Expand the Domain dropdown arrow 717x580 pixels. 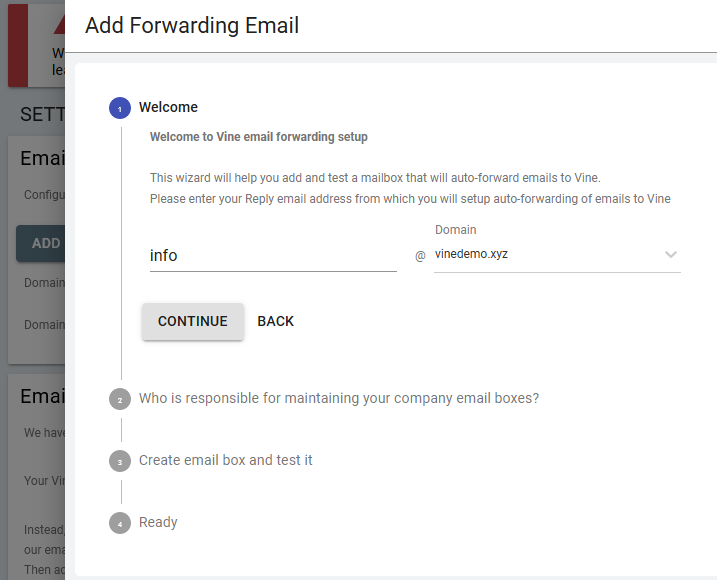(670, 255)
